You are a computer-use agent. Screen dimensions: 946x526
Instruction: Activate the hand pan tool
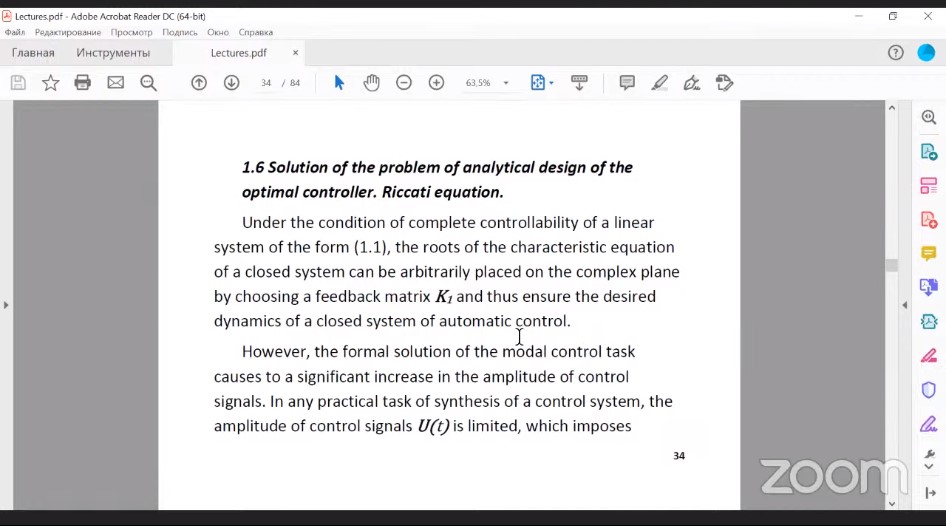click(372, 83)
